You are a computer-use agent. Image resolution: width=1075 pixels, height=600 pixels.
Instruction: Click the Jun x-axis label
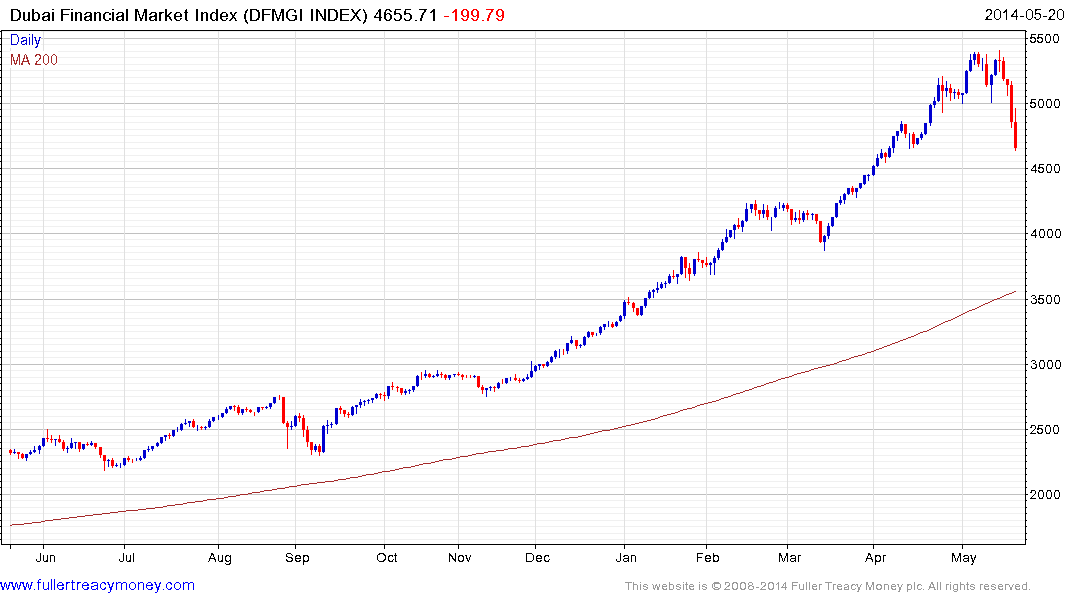(45, 557)
